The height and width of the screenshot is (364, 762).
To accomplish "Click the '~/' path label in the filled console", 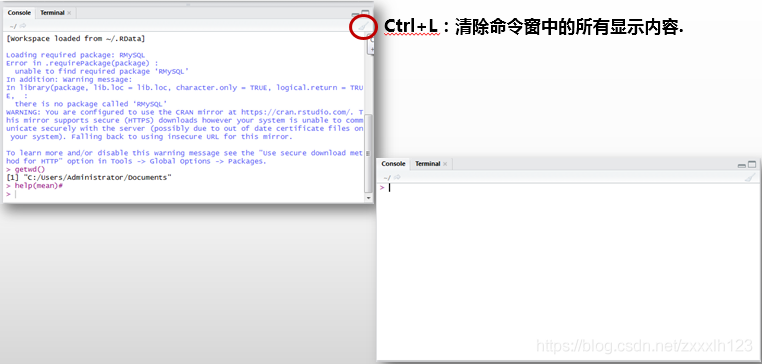I will pos(13,26).
